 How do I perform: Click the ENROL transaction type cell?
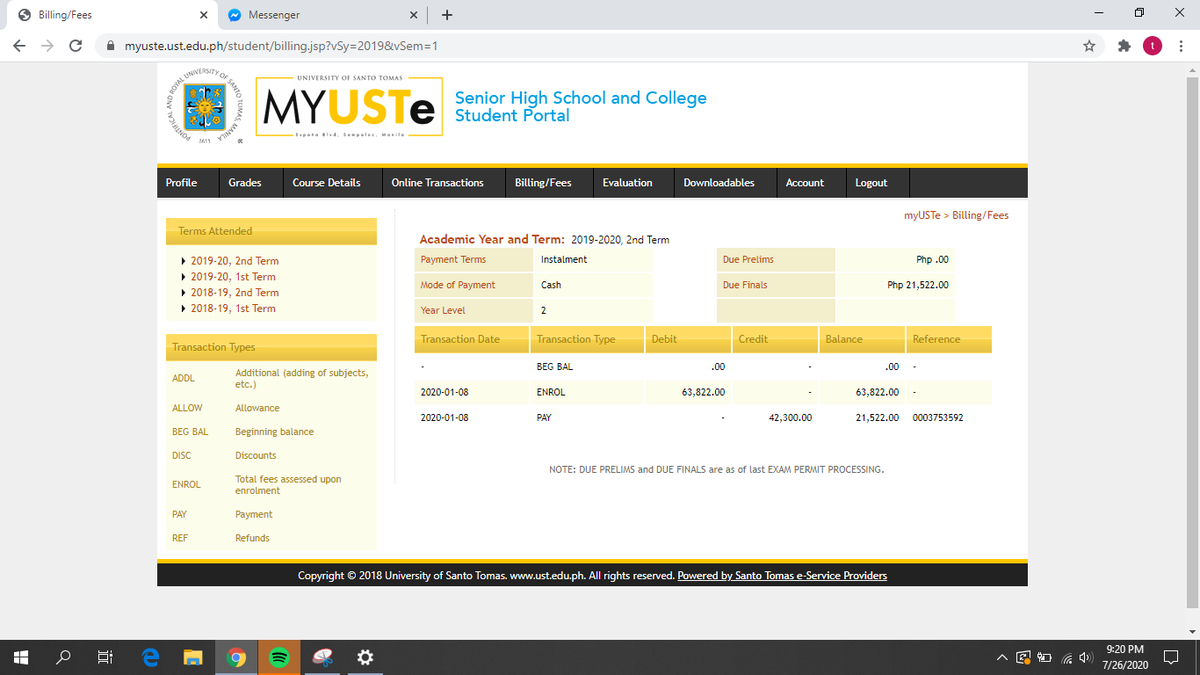pos(551,392)
